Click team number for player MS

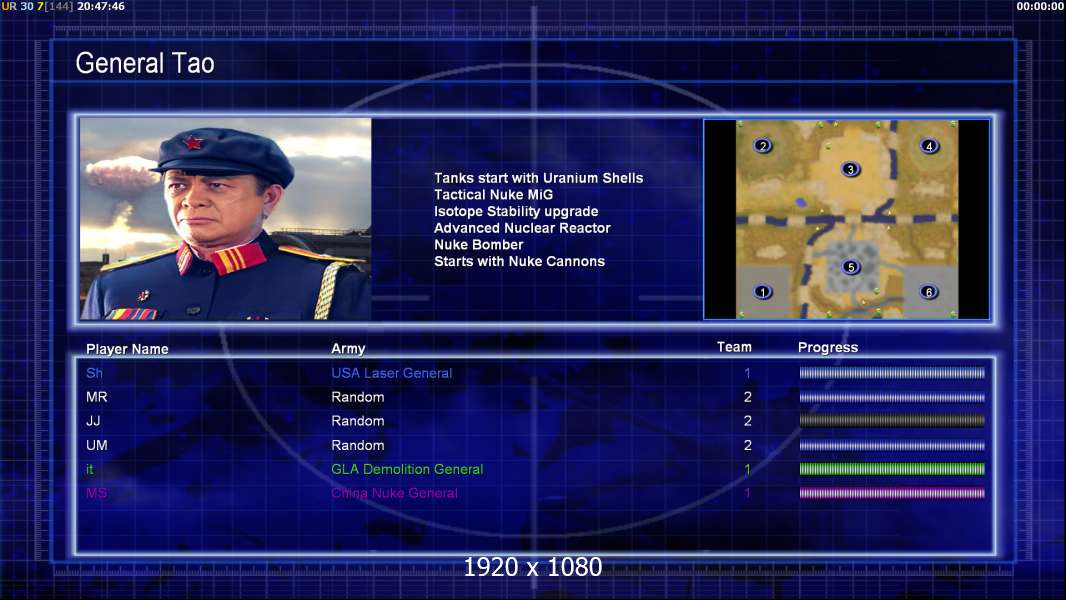747,493
